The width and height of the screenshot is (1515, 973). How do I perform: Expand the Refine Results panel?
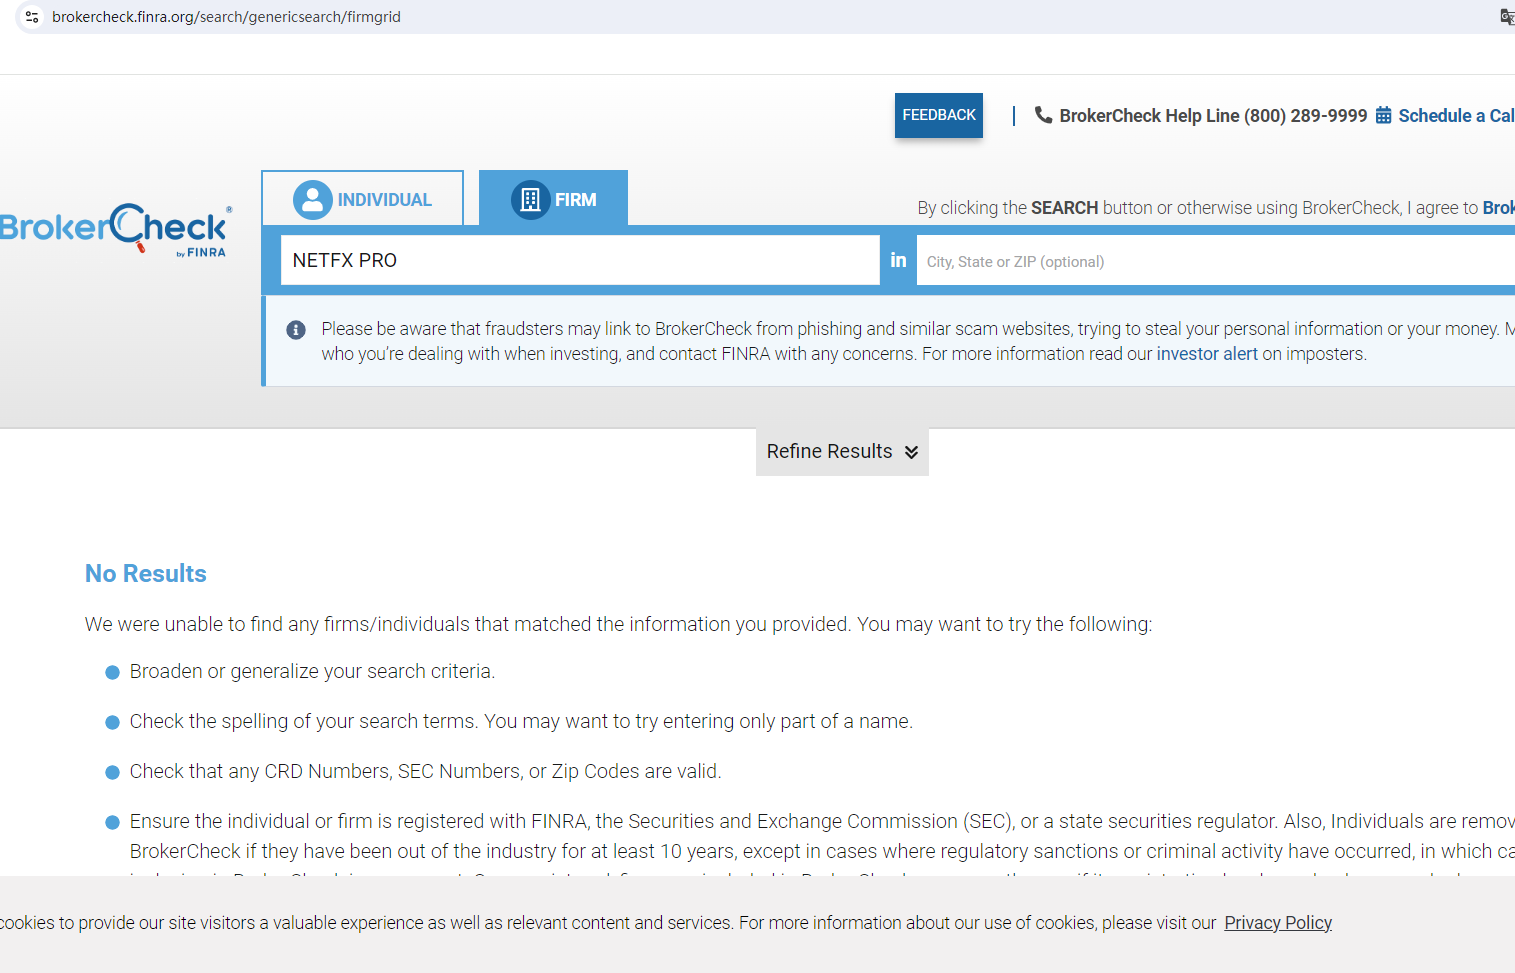[x=842, y=452]
